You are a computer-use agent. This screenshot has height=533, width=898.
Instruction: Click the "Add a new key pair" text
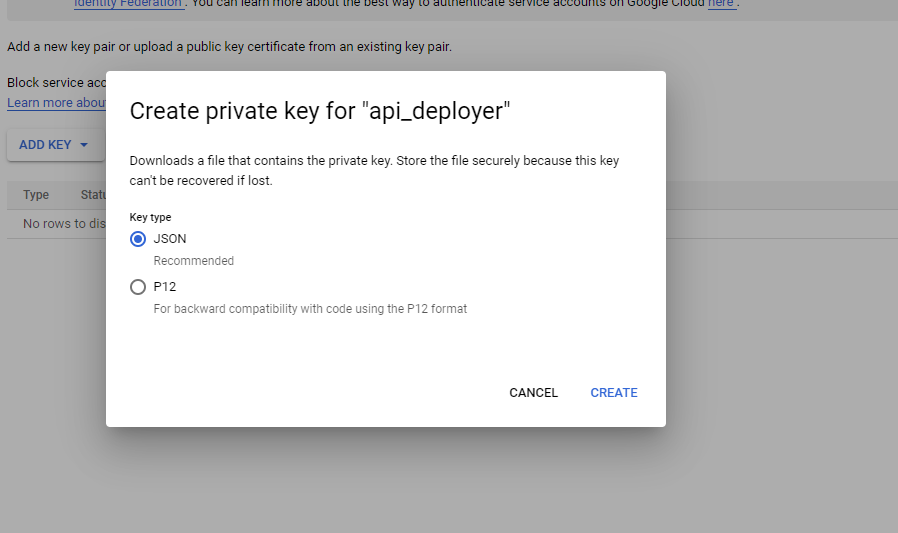pyautogui.click(x=229, y=46)
